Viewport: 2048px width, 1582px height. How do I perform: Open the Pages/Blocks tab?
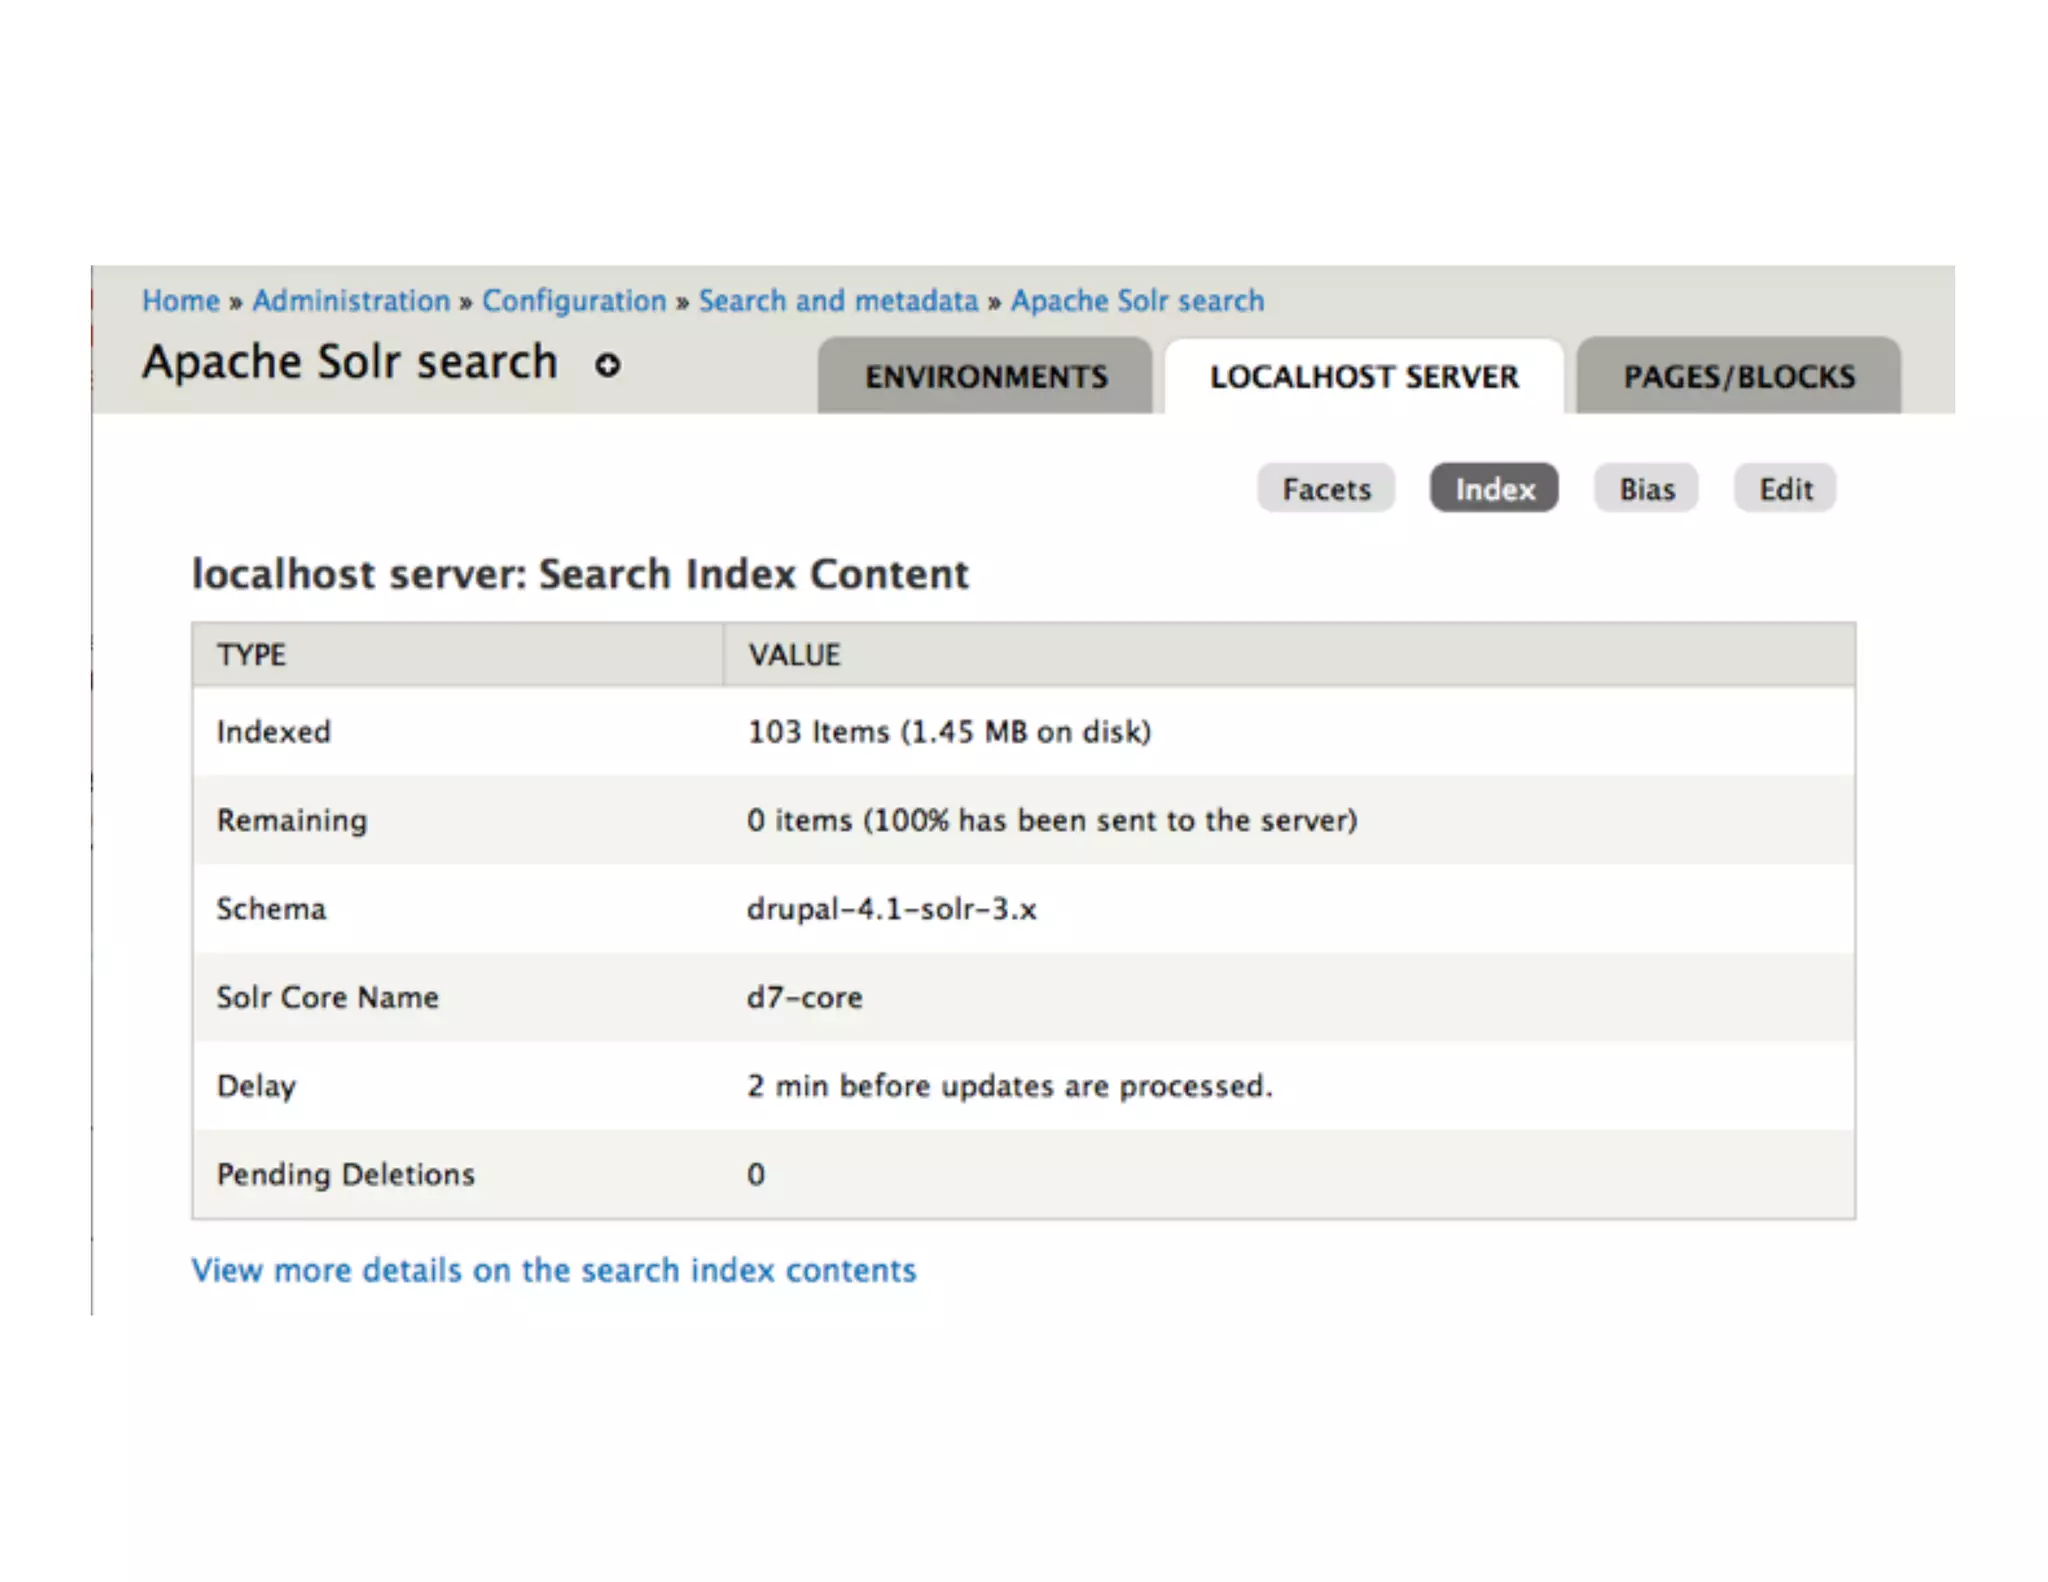tap(1738, 377)
